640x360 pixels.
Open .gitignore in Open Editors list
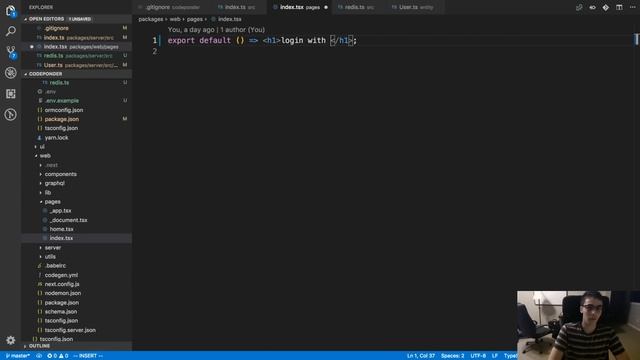[x=77, y=28]
